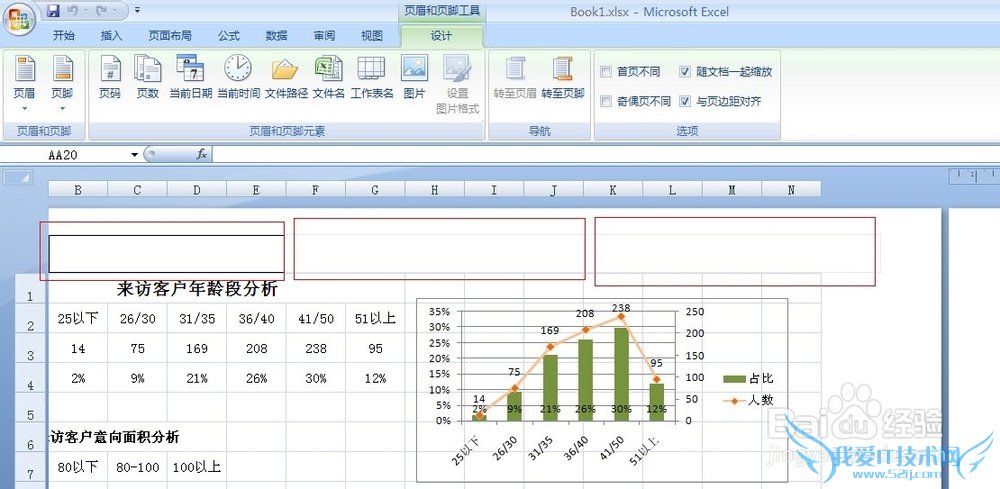Insert 文件名 file name
The image size is (1000, 489).
tap(328, 77)
